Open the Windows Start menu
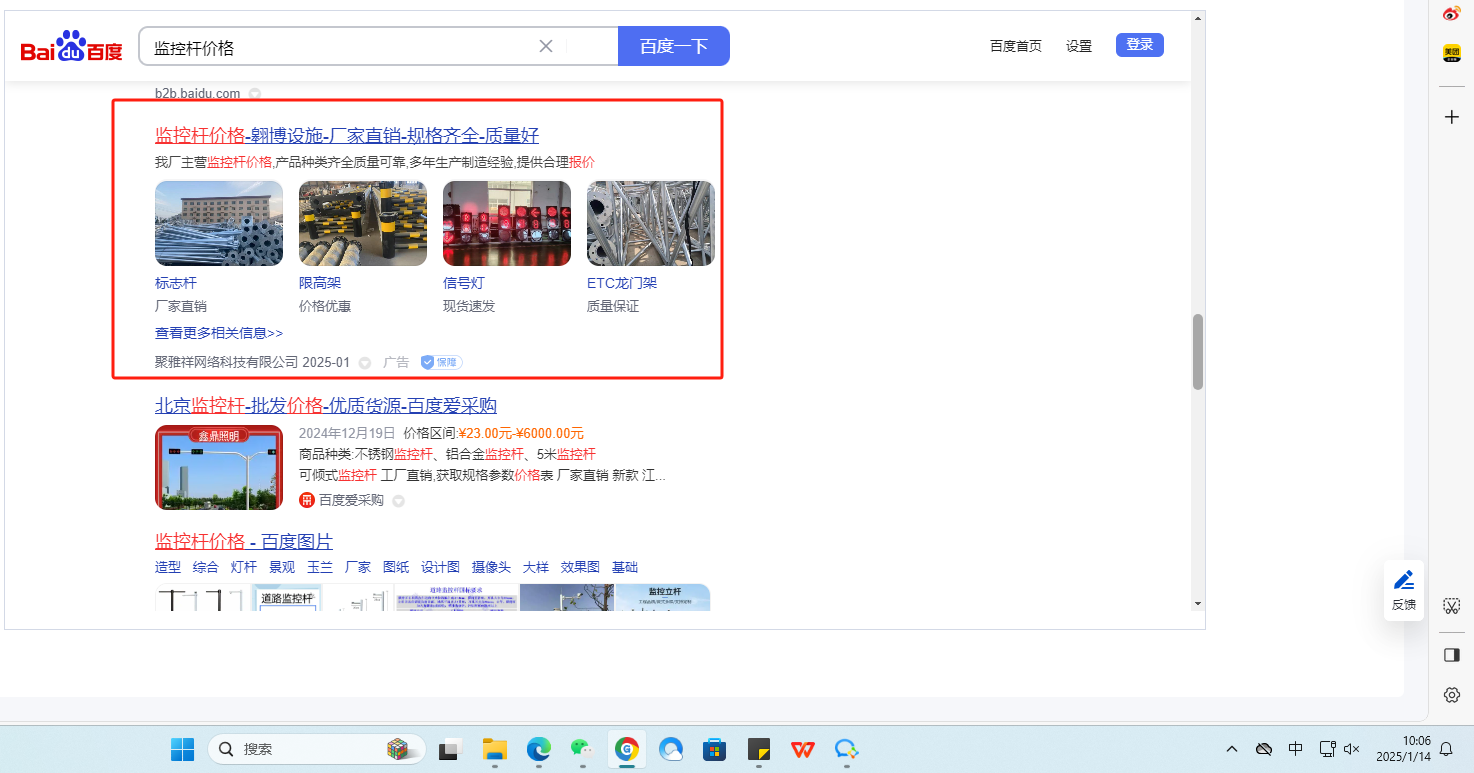The width and height of the screenshot is (1474, 773). pos(183,749)
